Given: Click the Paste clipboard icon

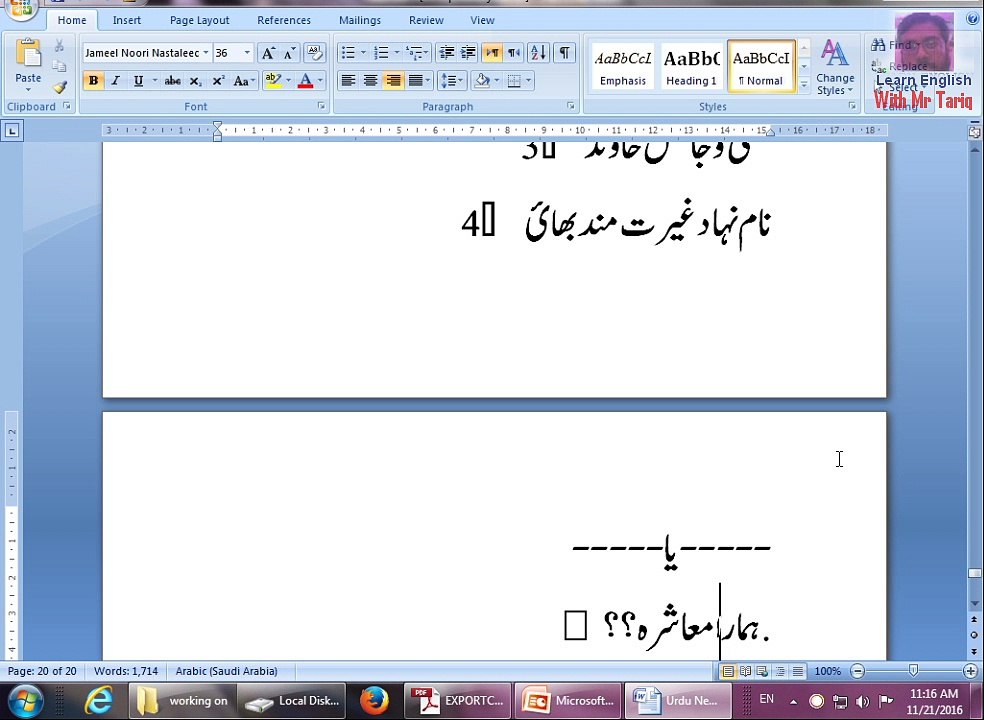Looking at the screenshot, I should 28,53.
